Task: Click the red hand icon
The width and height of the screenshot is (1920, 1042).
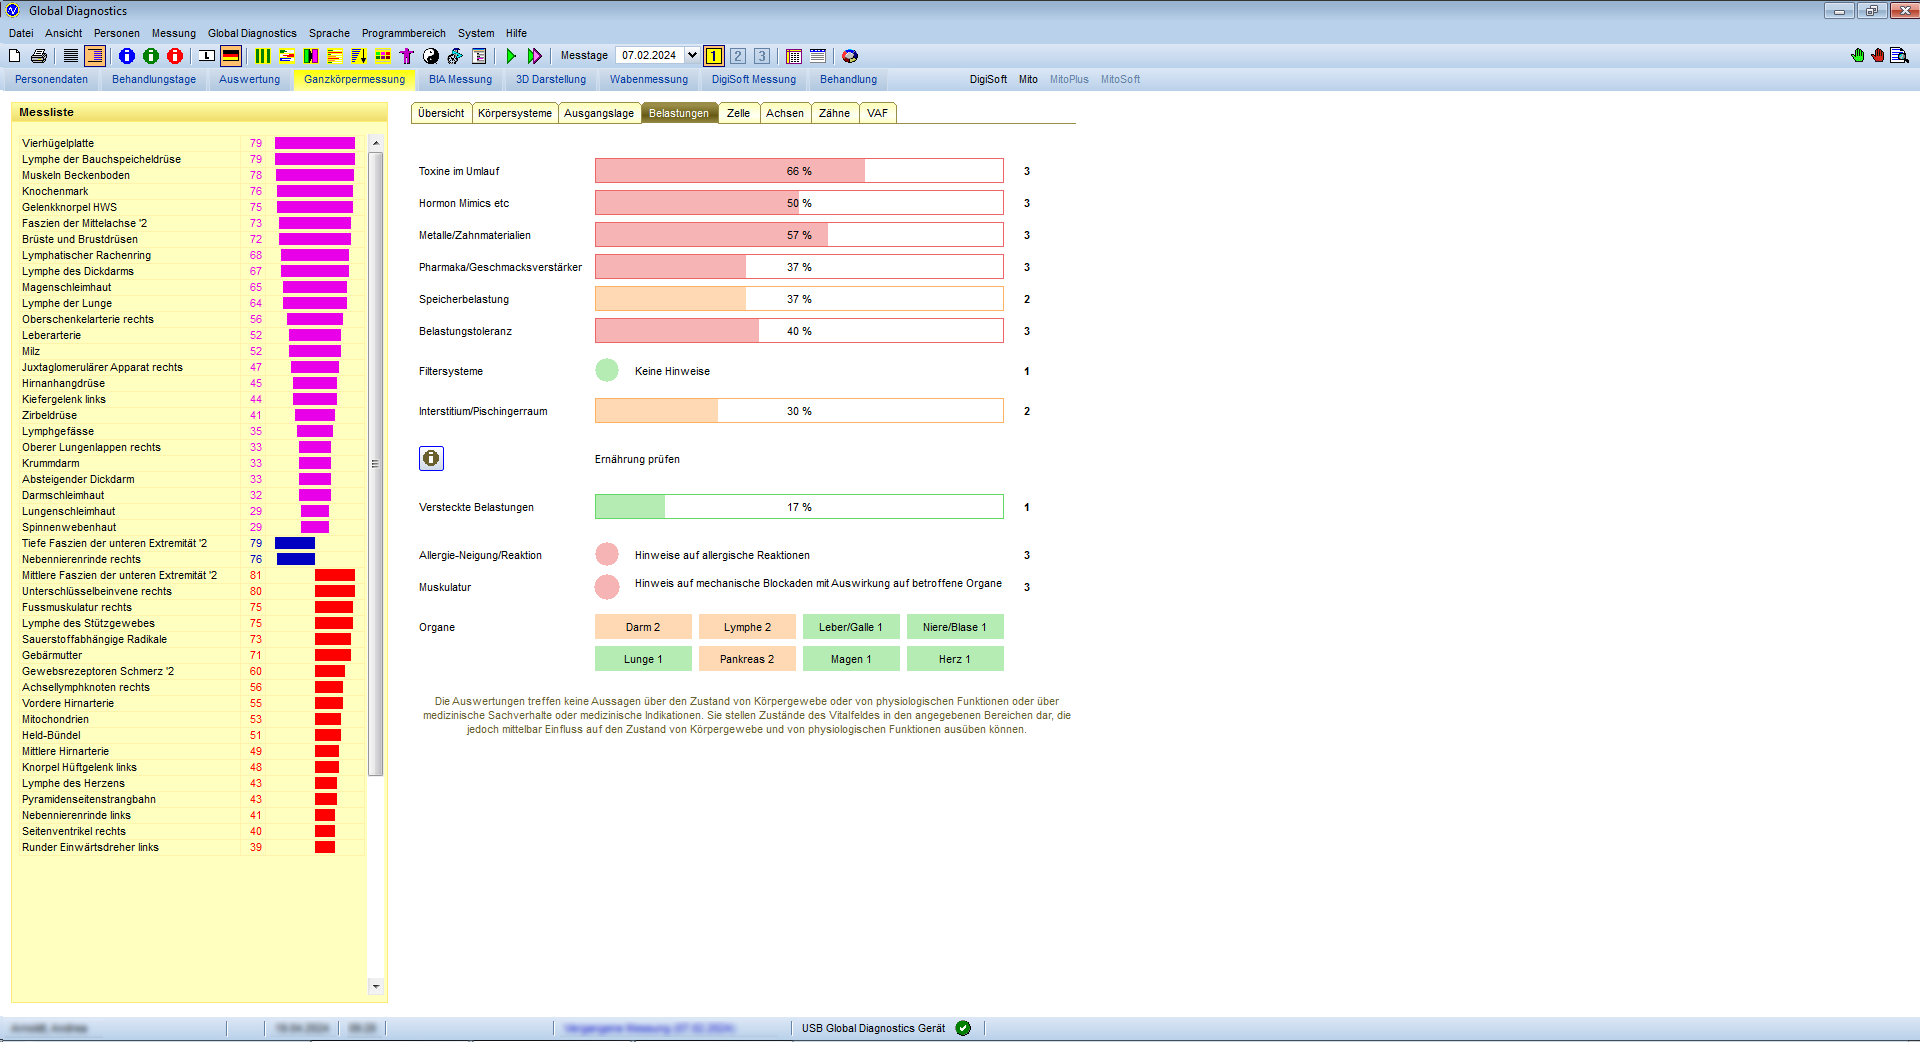Action: pyautogui.click(x=1878, y=56)
